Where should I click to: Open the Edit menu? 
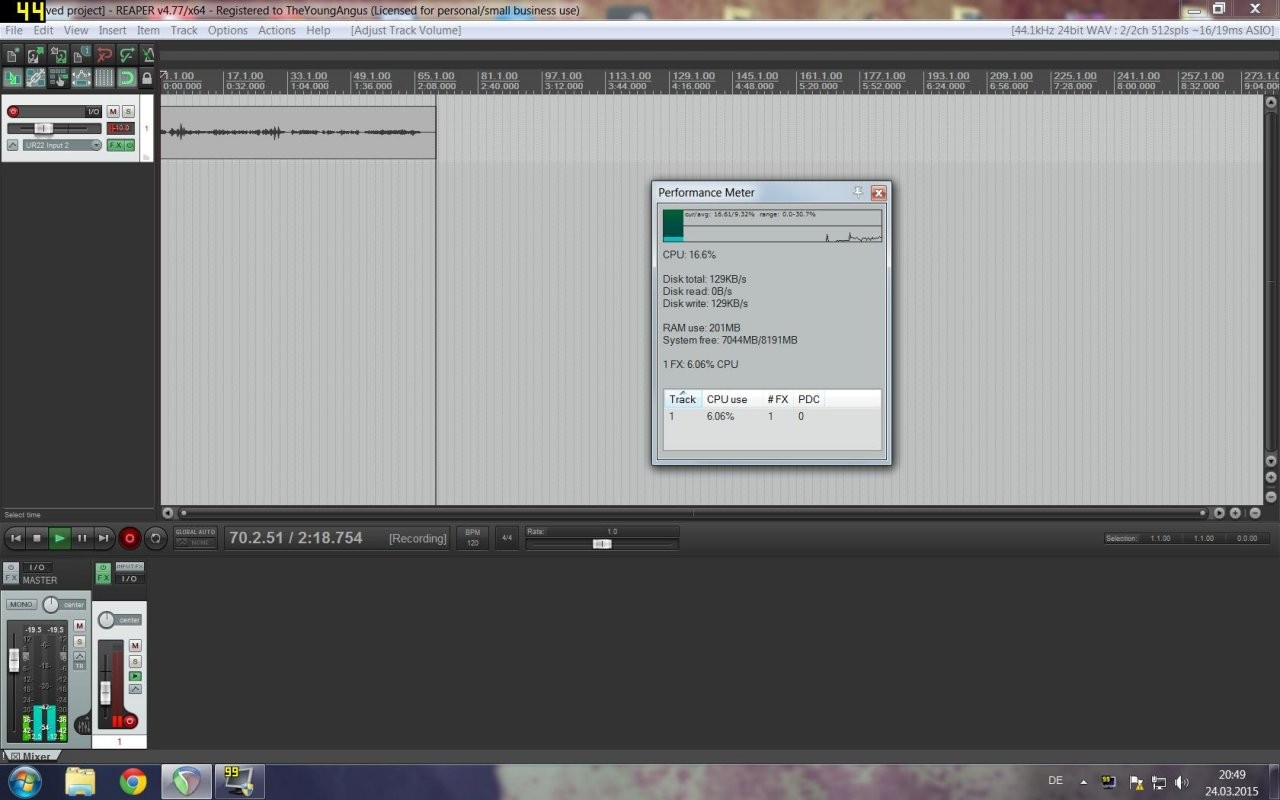pyautogui.click(x=43, y=30)
